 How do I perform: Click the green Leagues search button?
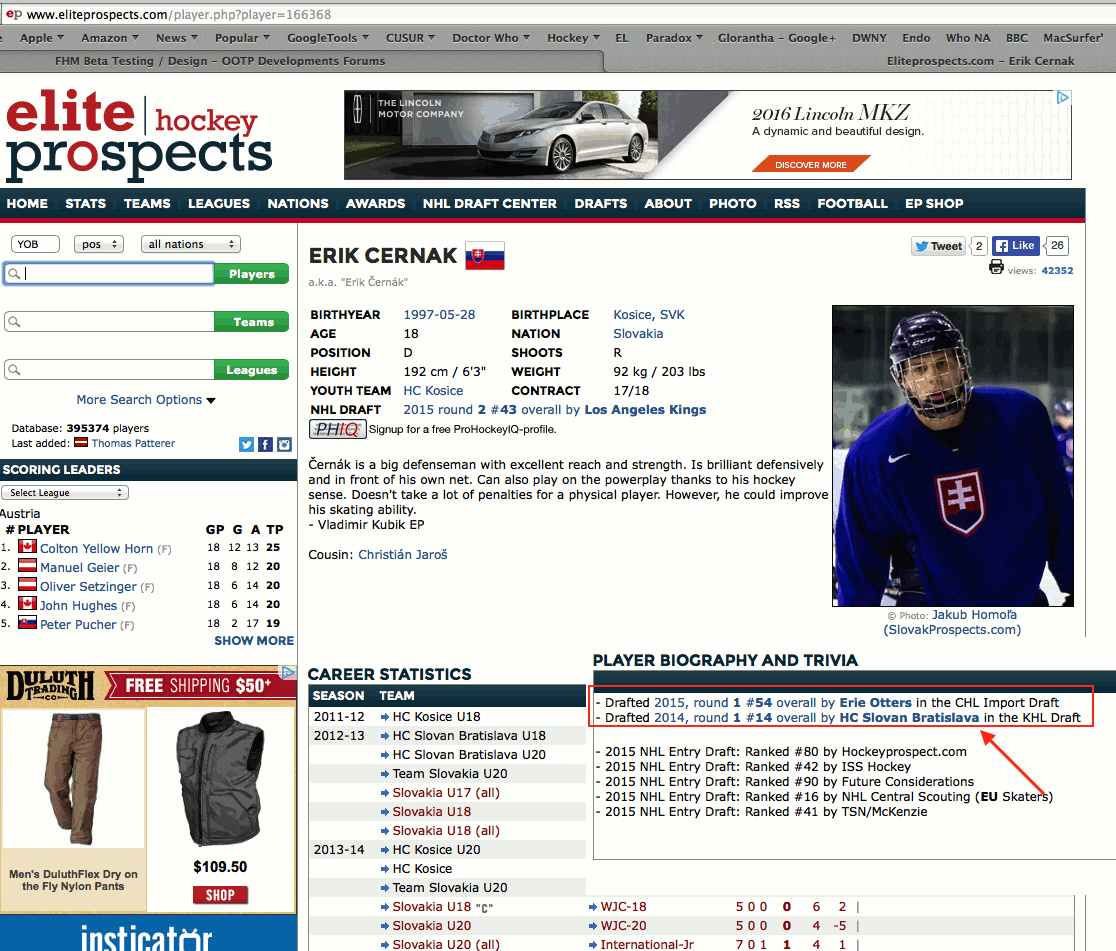(251, 369)
